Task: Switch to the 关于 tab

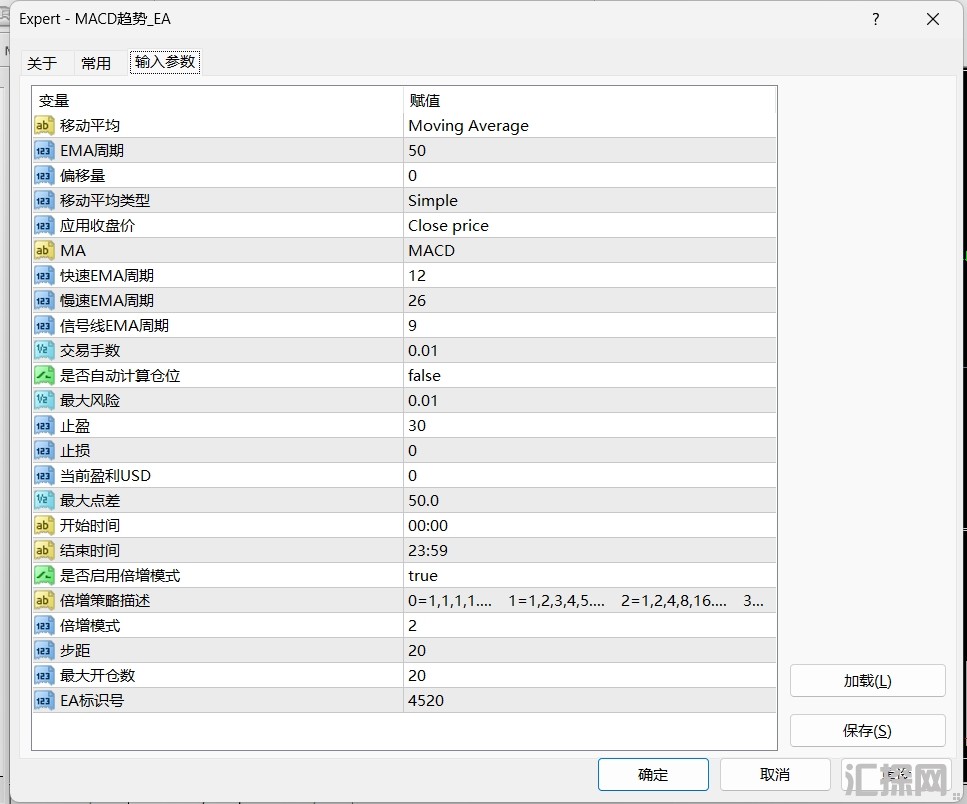Action: click(x=42, y=63)
